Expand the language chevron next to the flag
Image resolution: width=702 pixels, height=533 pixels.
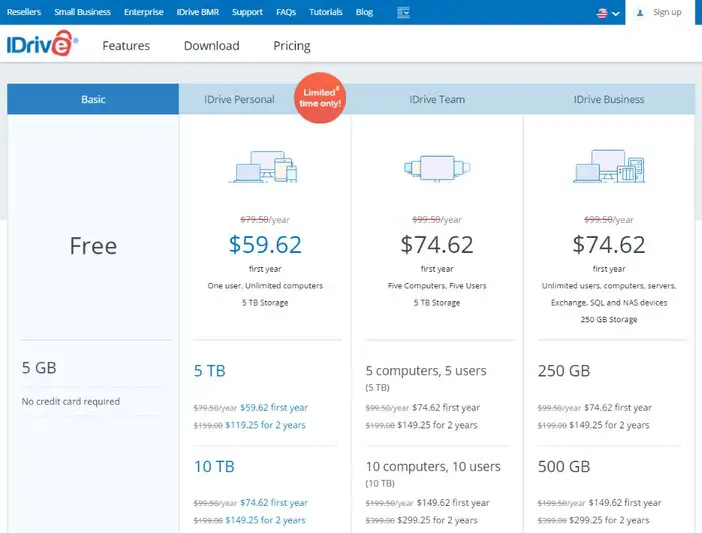pyautogui.click(x=616, y=13)
